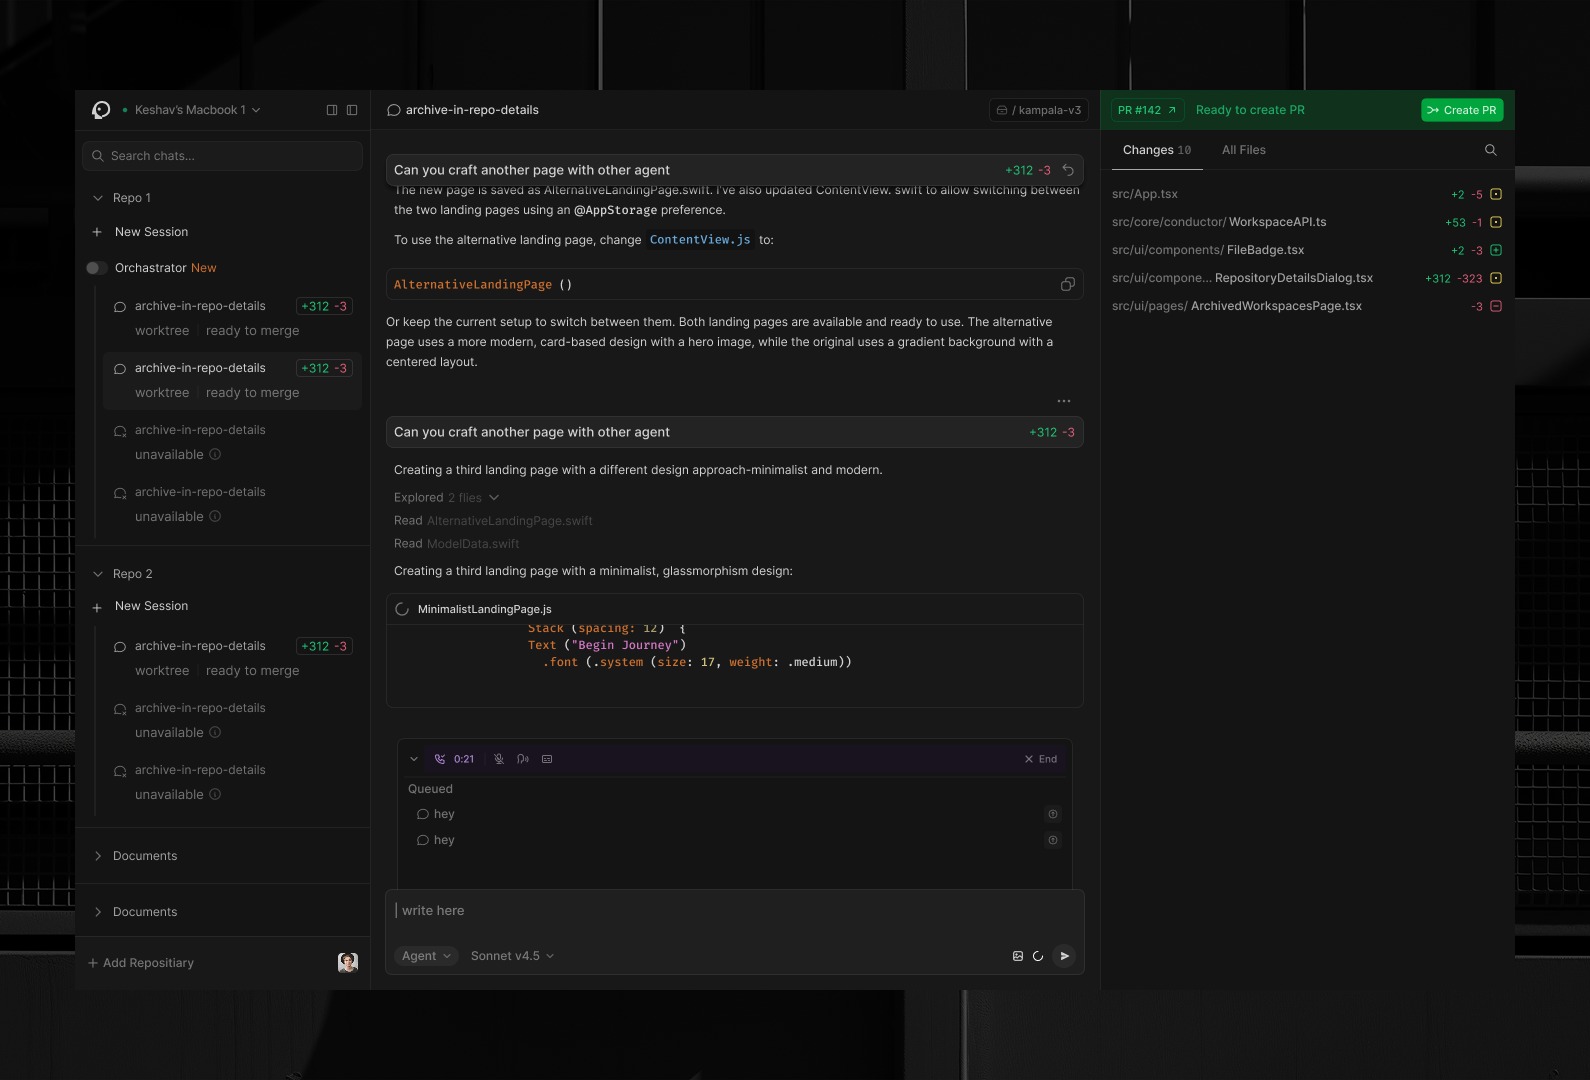Toggle right panel layout icon in sidebar header

point(352,110)
